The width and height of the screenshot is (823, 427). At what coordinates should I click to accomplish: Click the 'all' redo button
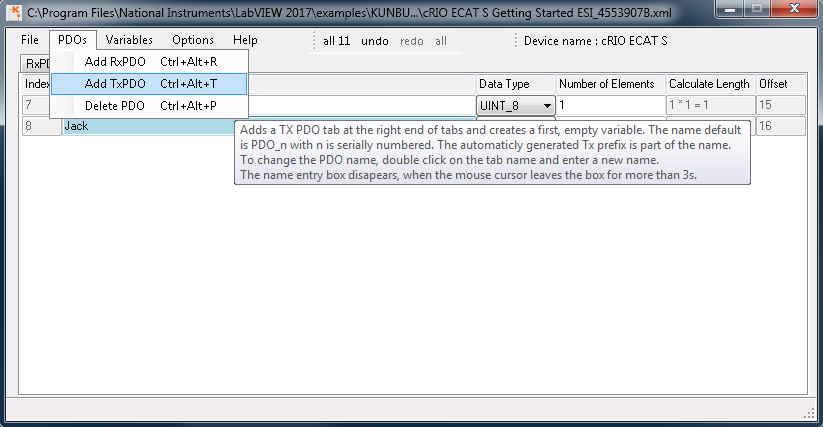click(x=441, y=41)
